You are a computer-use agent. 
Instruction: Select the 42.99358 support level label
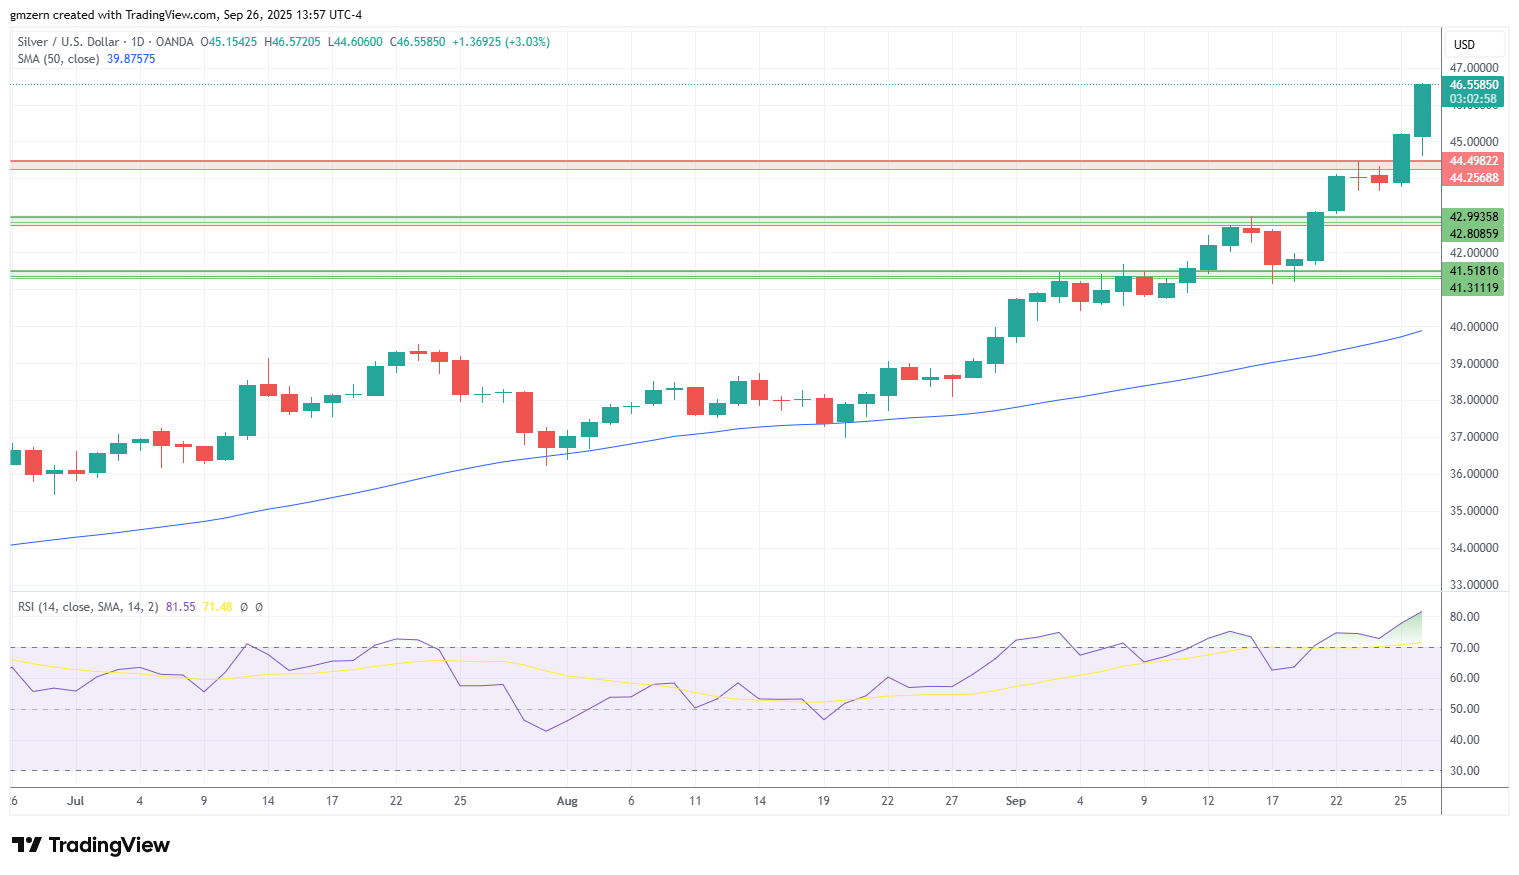point(1474,217)
